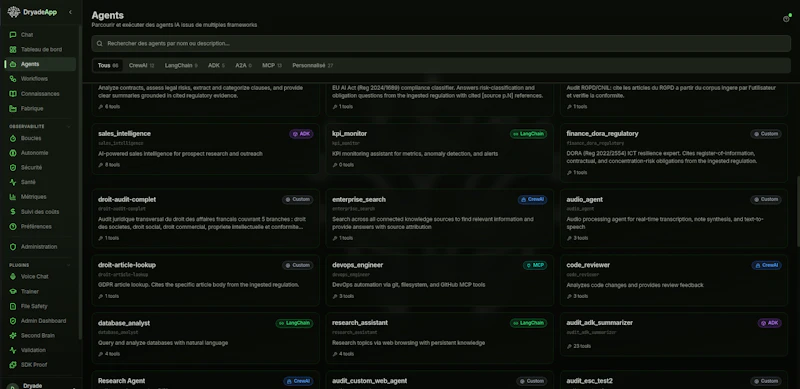Open the SDK Proof plugin icon
The width and height of the screenshot is (800, 389).
(13, 365)
